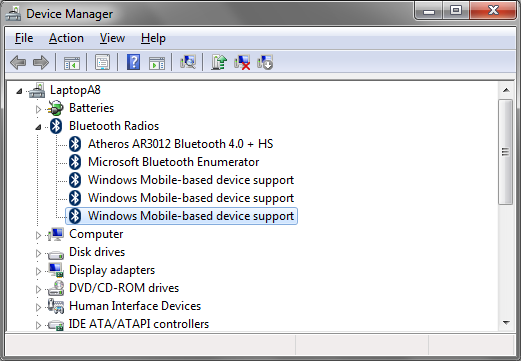Viewport: 521px width, 361px height.
Task: Click the Disable device toolbar icon
Action: pyautogui.click(x=265, y=62)
